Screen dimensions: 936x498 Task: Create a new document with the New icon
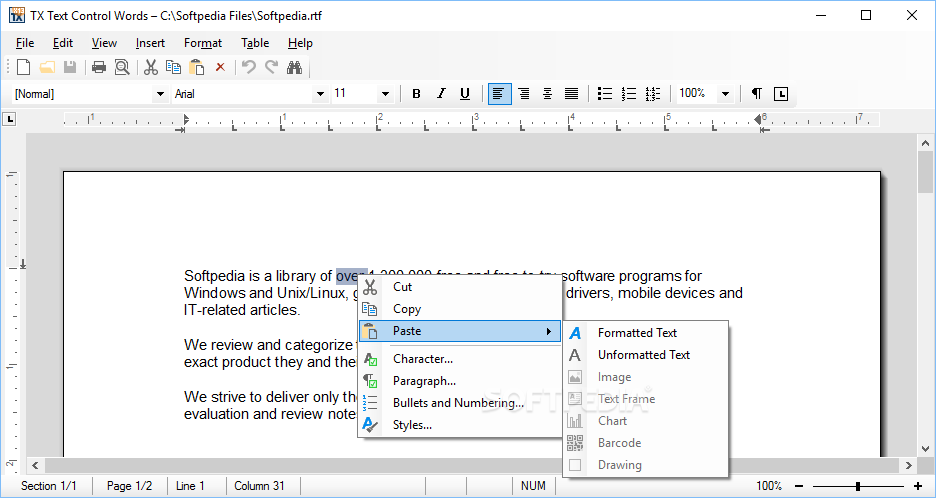23,67
